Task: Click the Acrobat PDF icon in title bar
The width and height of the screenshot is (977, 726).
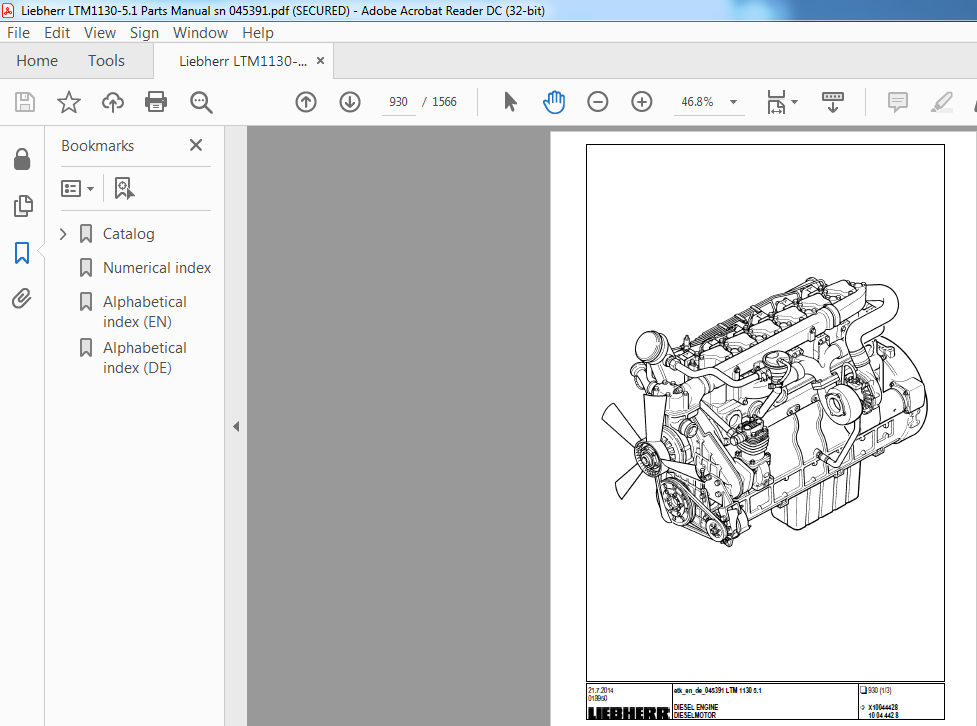Action: 8,11
